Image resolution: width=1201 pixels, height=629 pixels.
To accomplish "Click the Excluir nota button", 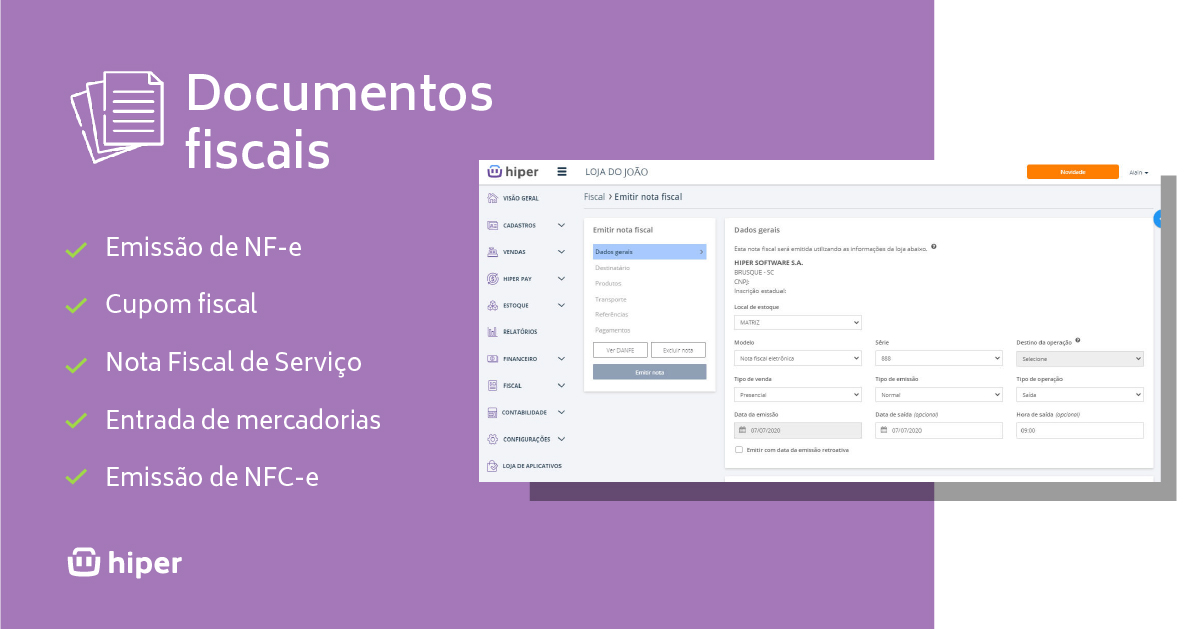I will [x=678, y=350].
